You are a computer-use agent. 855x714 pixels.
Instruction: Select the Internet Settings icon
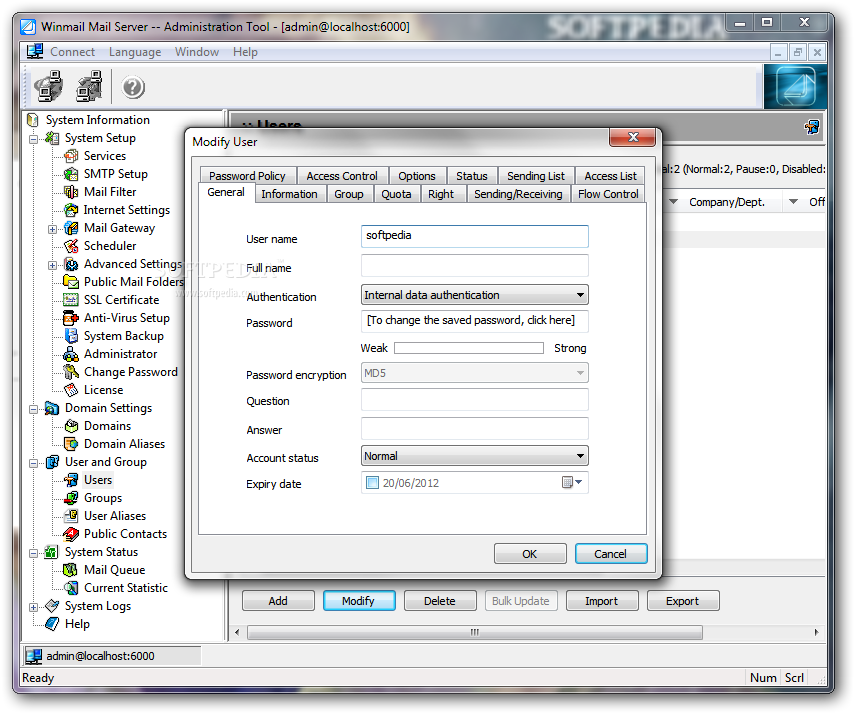click(71, 211)
